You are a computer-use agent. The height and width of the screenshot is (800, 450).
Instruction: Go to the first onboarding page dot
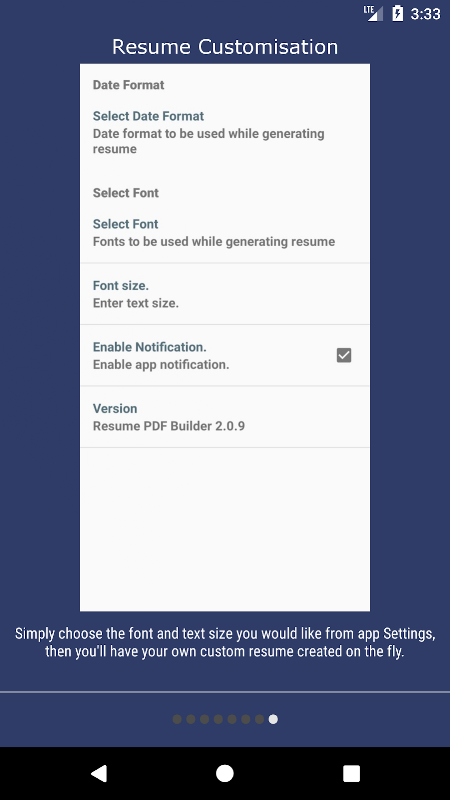point(177,719)
